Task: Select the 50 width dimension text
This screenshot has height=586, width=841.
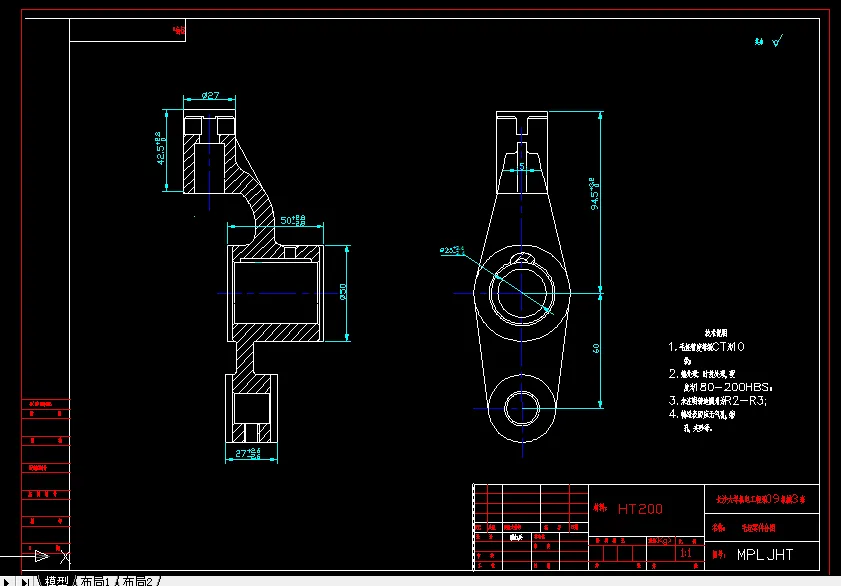Action: 293,220
